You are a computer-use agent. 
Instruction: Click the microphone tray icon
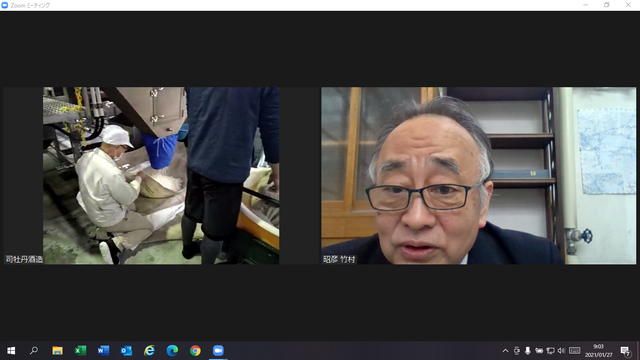click(x=528, y=351)
